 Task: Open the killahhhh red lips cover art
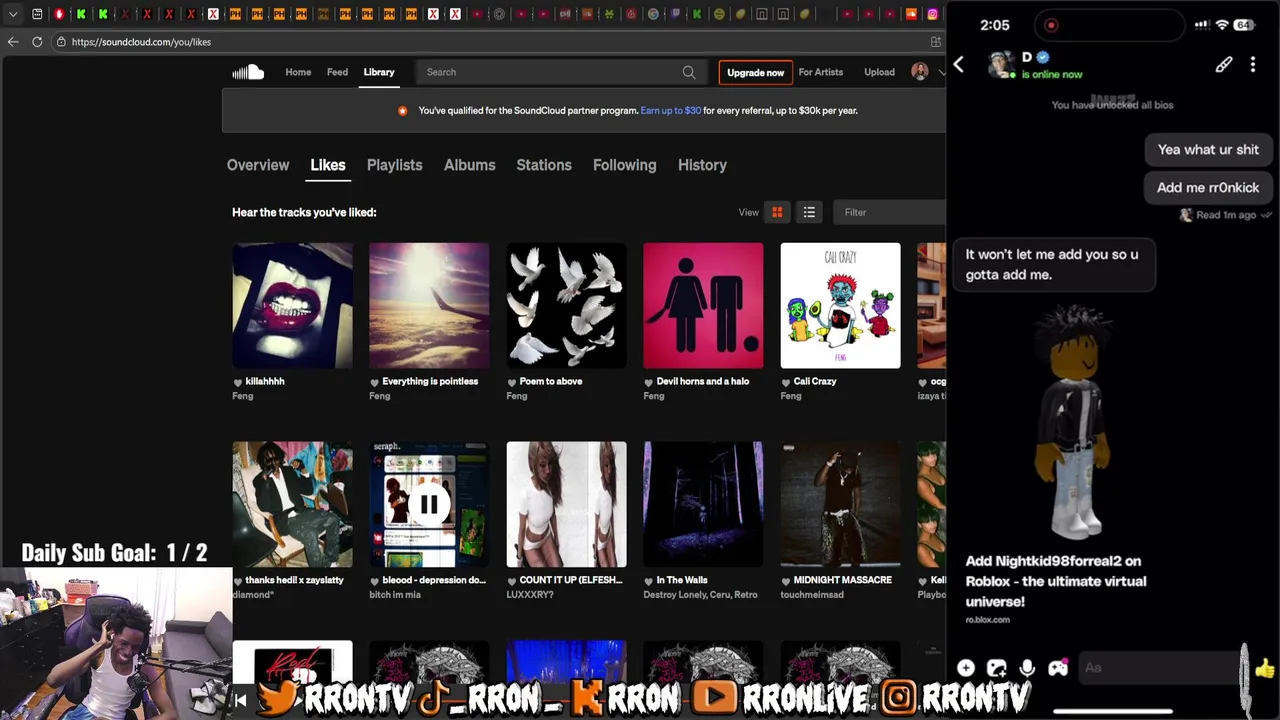point(292,306)
